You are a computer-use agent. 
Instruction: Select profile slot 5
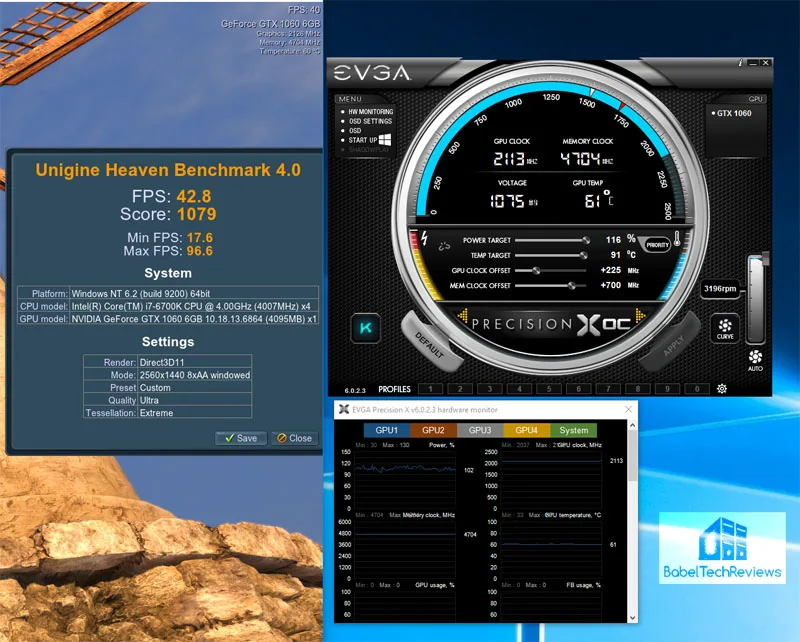point(549,389)
